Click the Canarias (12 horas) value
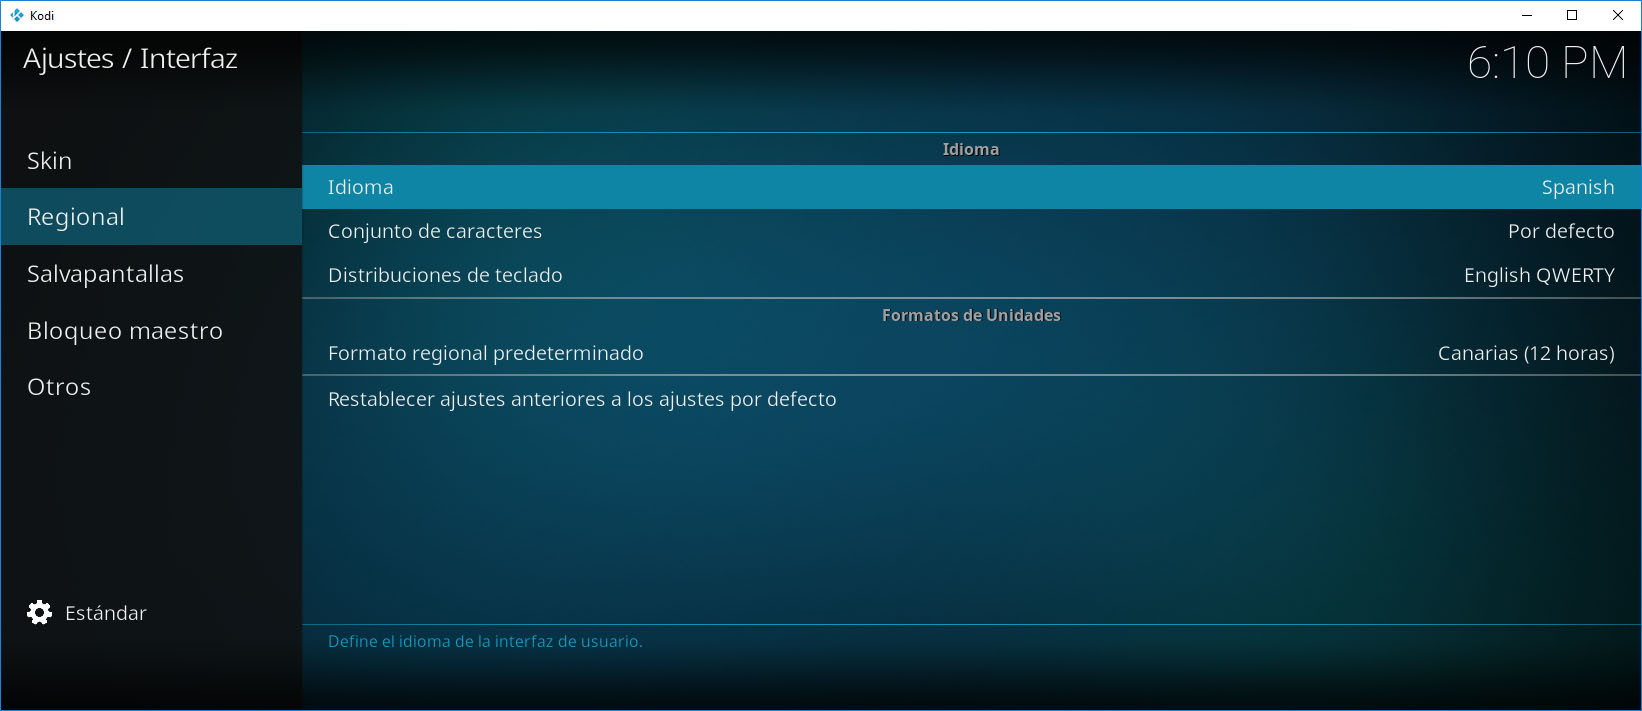 tap(1526, 353)
